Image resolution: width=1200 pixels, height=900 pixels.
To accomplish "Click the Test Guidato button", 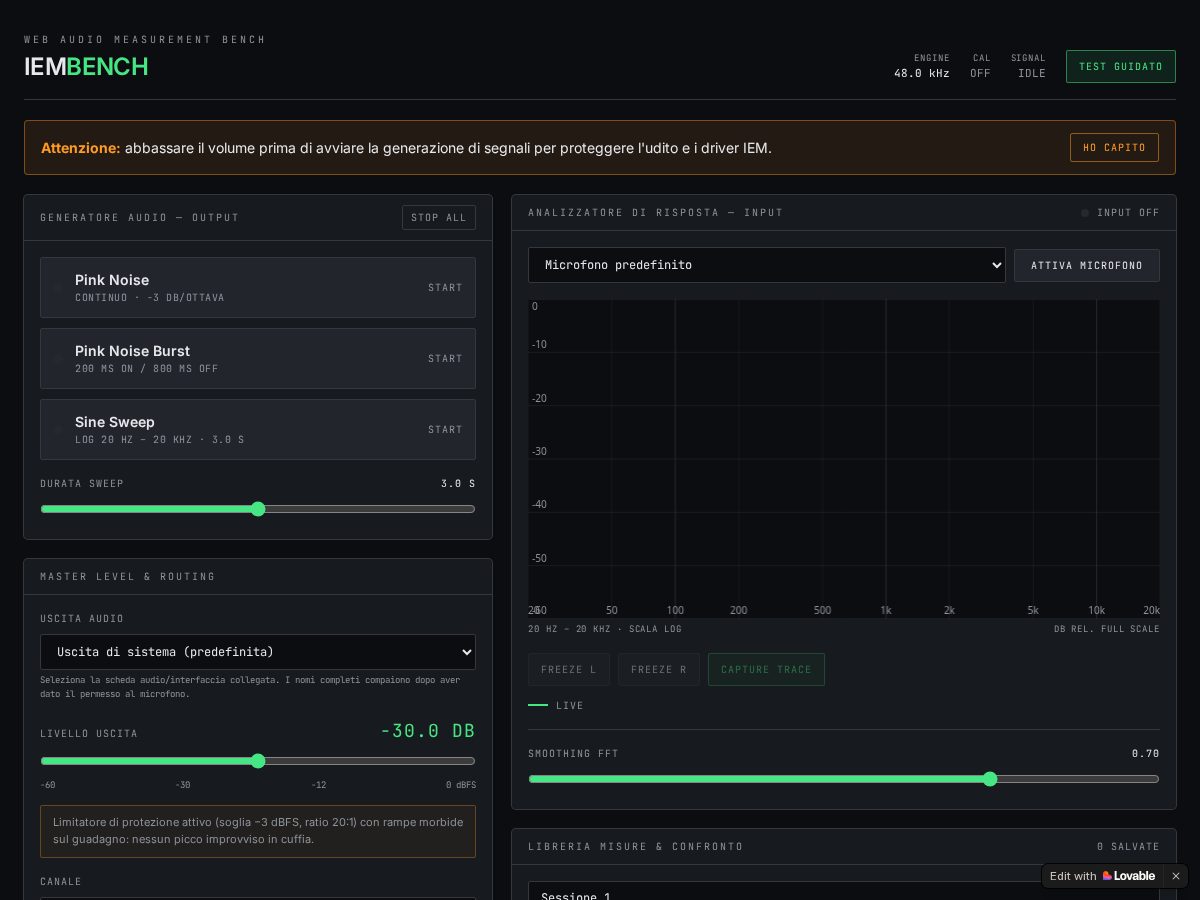I will click(x=1120, y=67).
